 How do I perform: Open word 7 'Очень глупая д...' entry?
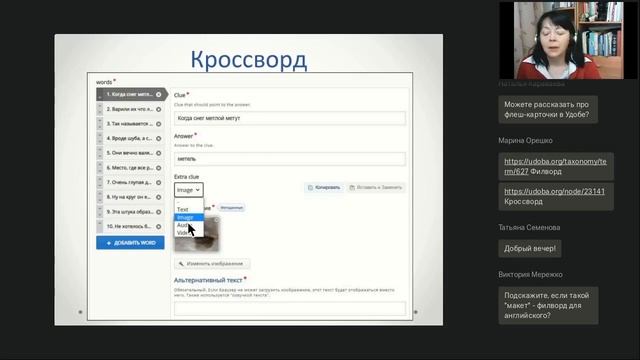pos(130,182)
